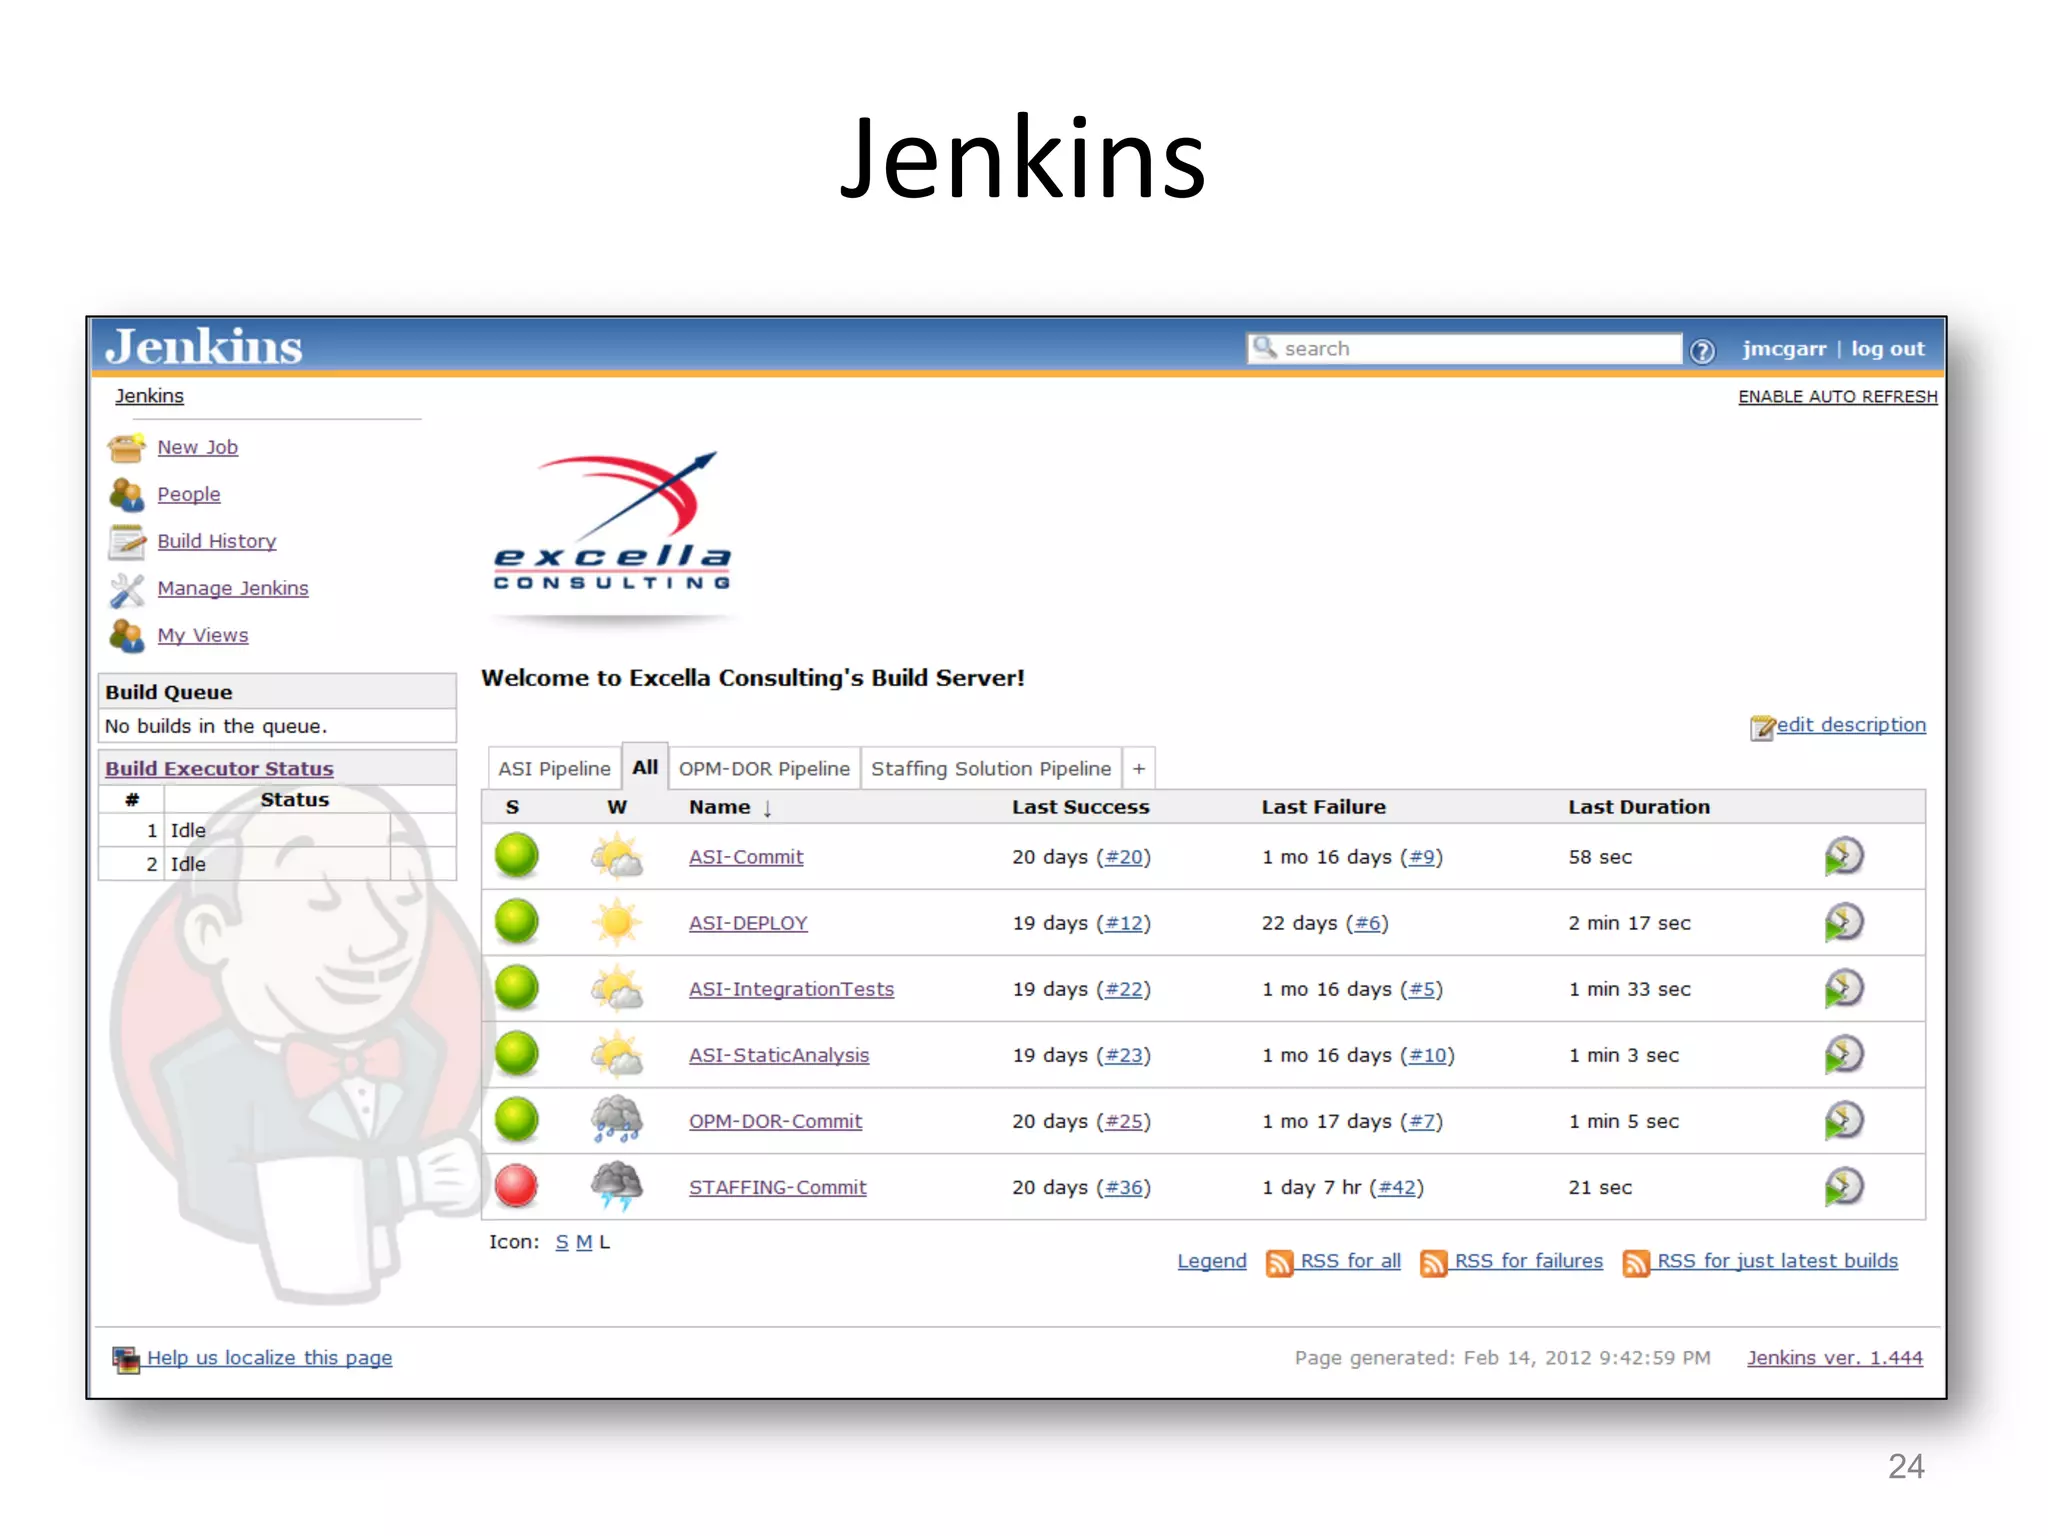2048x1536 pixels.
Task: Schedule a build for ASI-Commit
Action: pos(1843,856)
